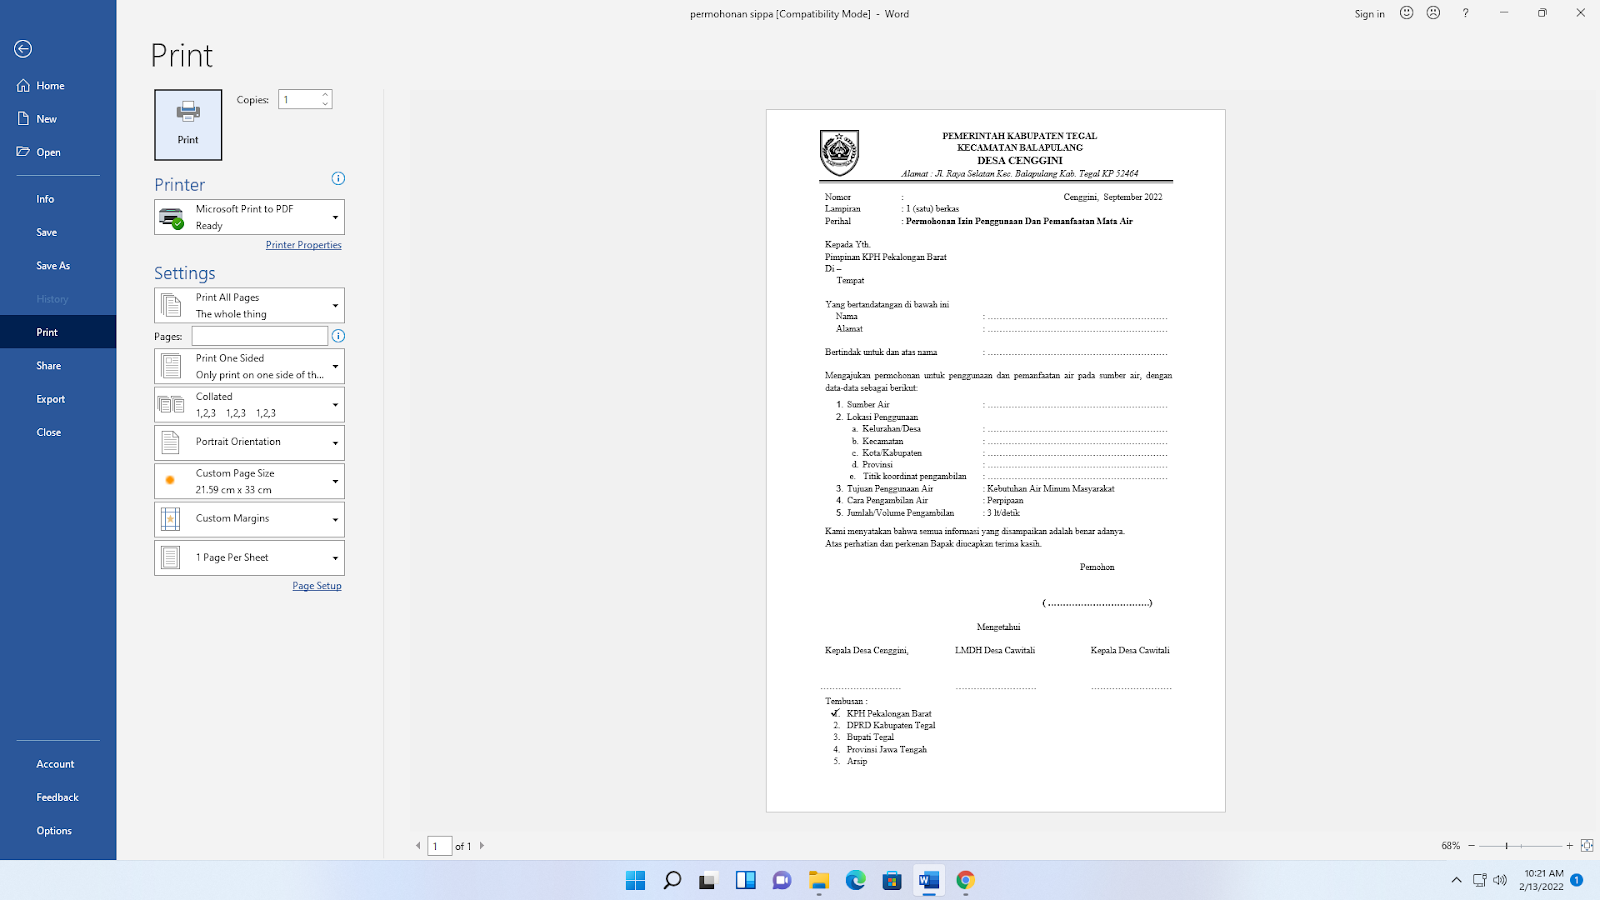1600x900 pixels.
Task: Click the document preview page
Action: pos(995,460)
